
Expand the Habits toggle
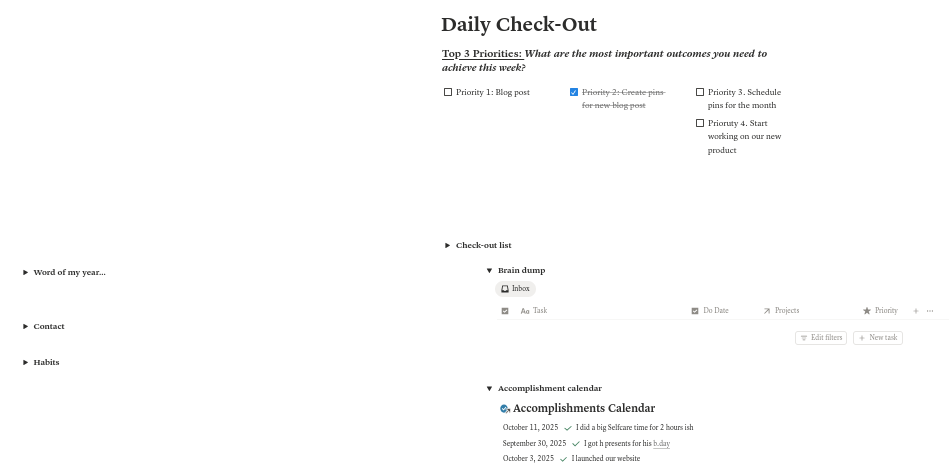click(26, 362)
